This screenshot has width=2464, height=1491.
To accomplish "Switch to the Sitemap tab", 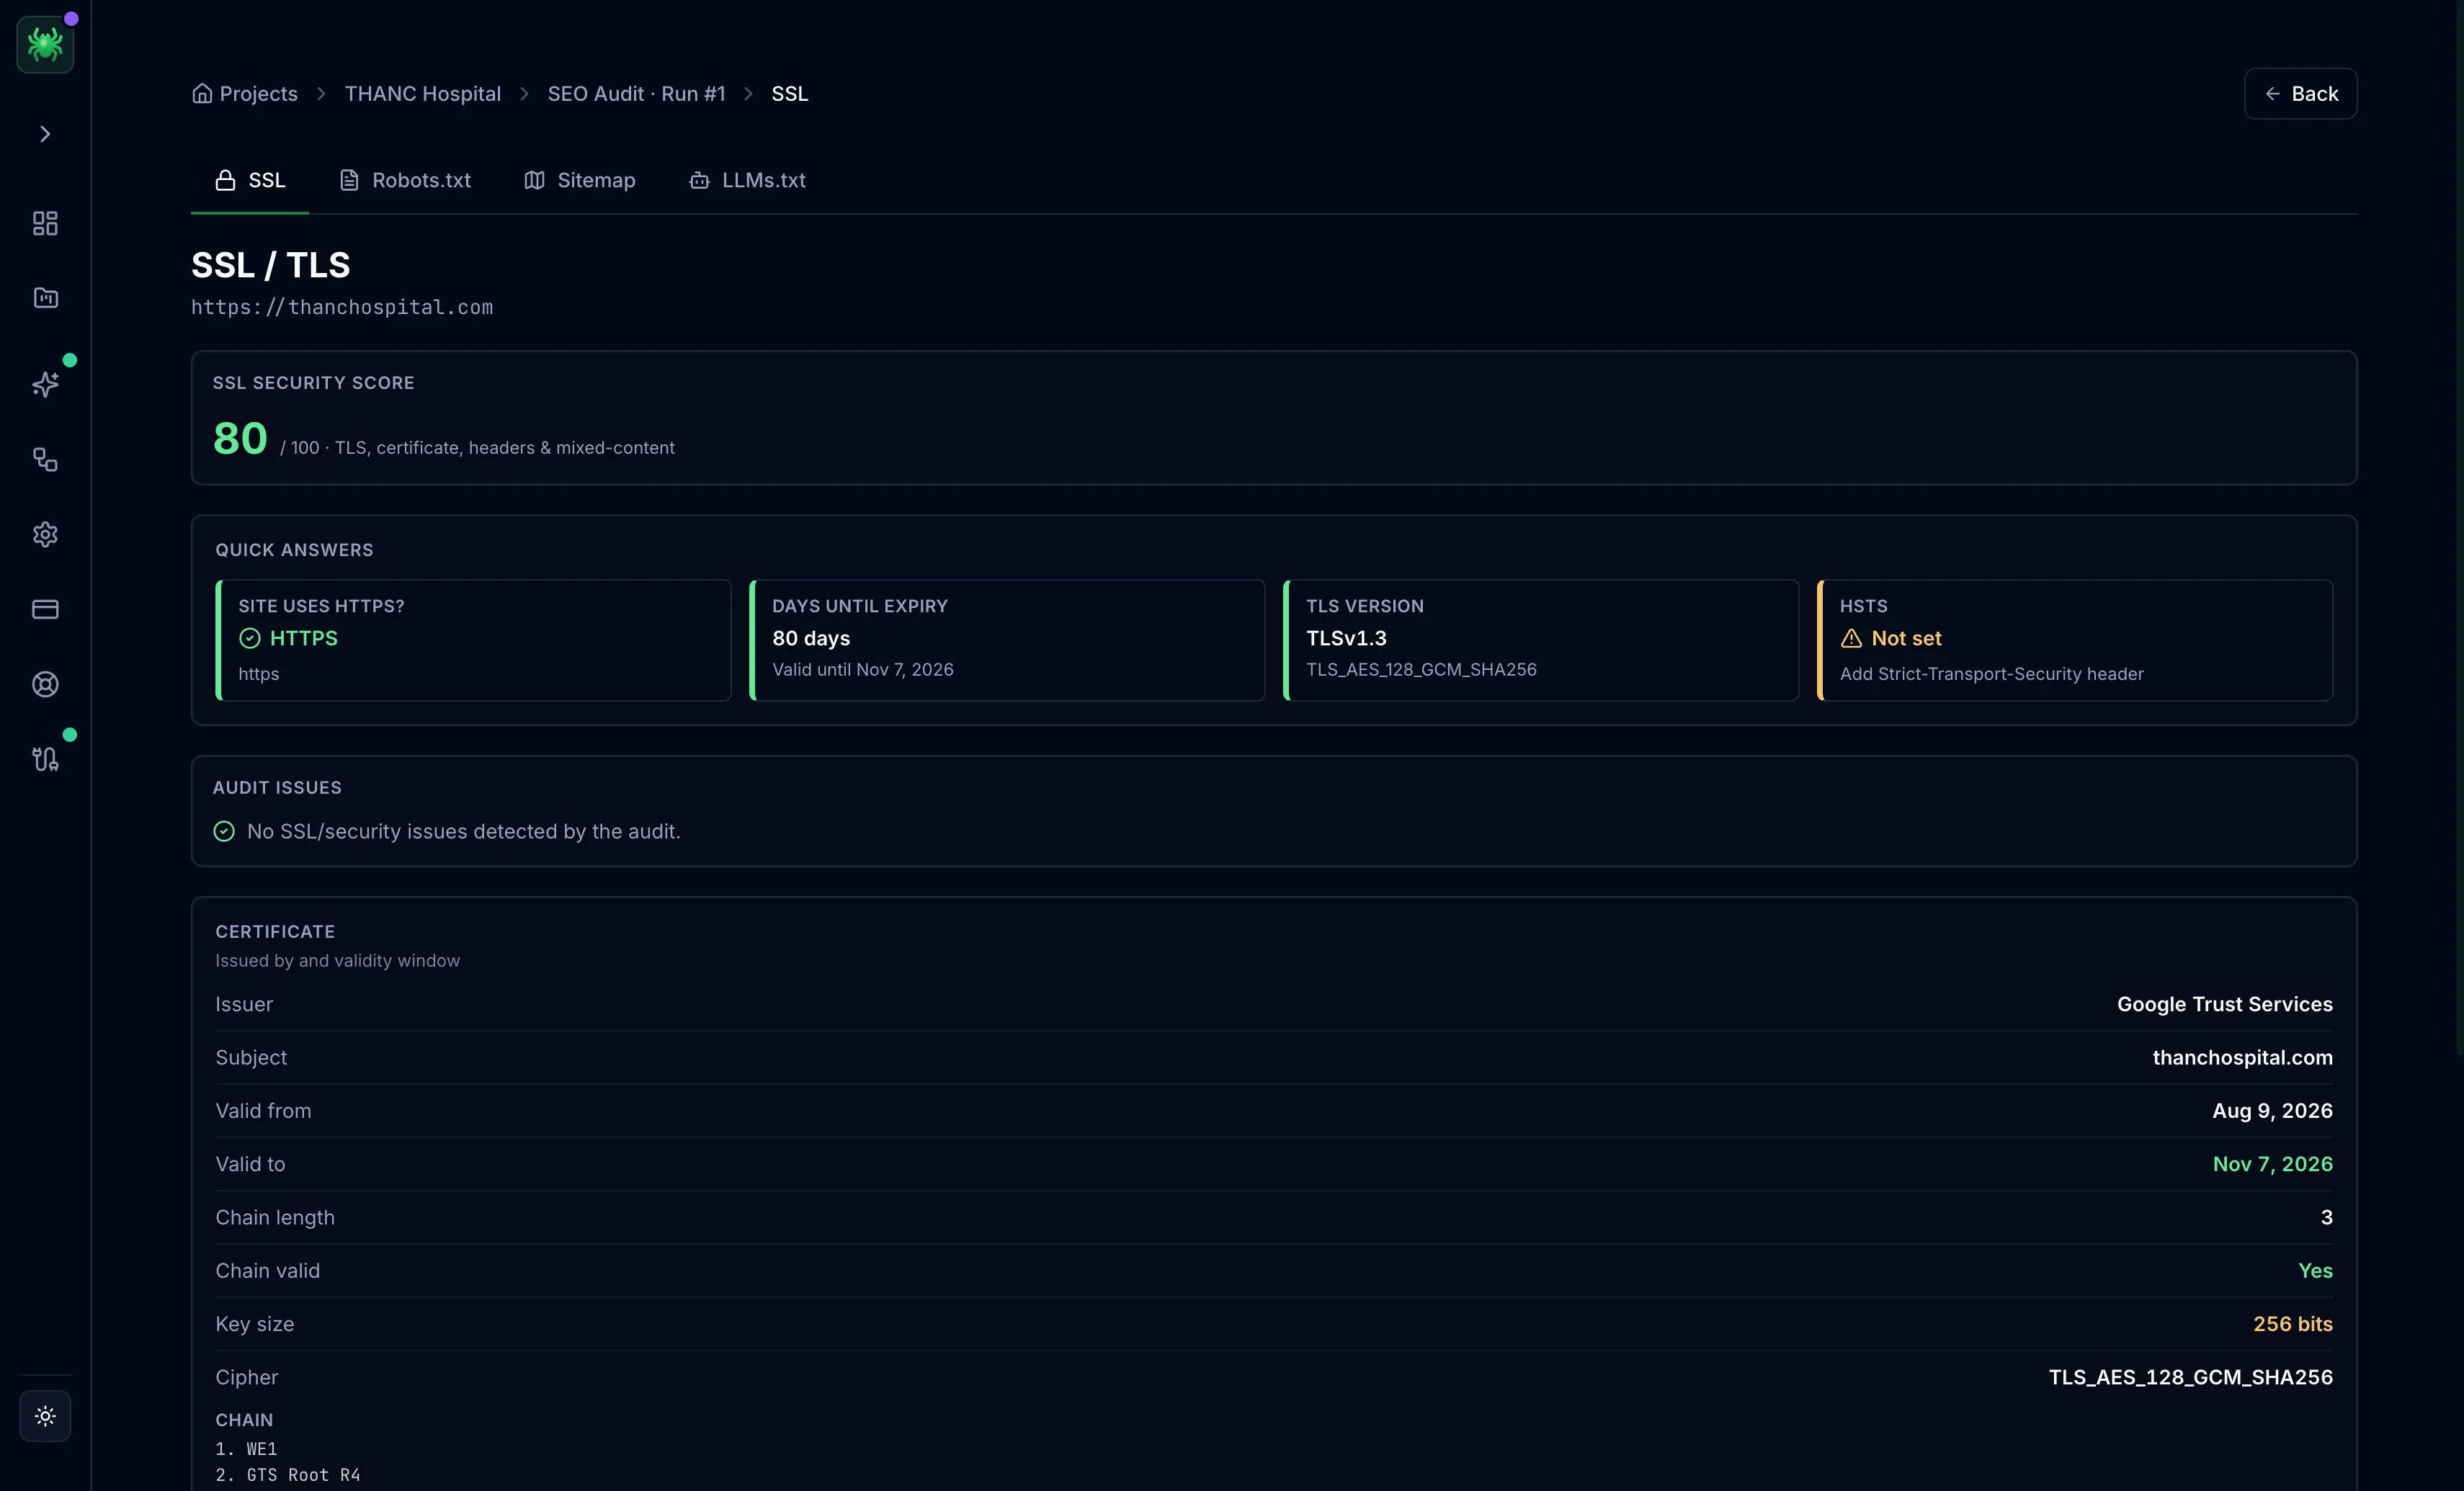I will (580, 180).
